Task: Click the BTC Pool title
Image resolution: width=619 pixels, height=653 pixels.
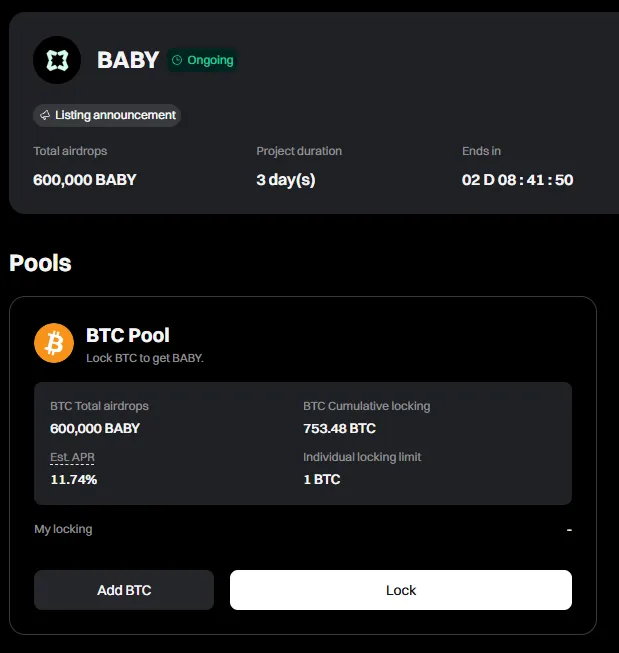Action: pyautogui.click(x=128, y=335)
